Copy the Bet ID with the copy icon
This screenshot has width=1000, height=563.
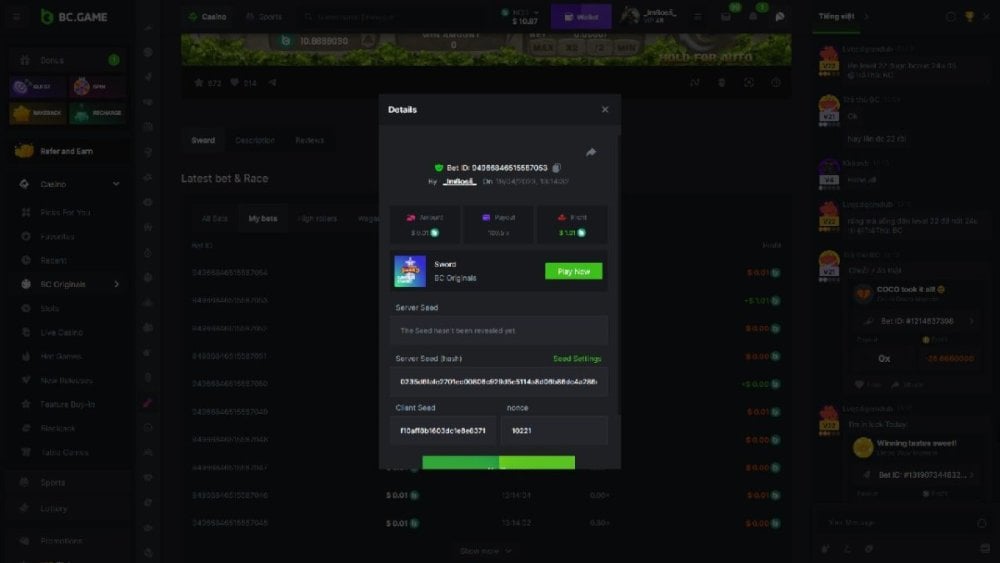point(557,167)
